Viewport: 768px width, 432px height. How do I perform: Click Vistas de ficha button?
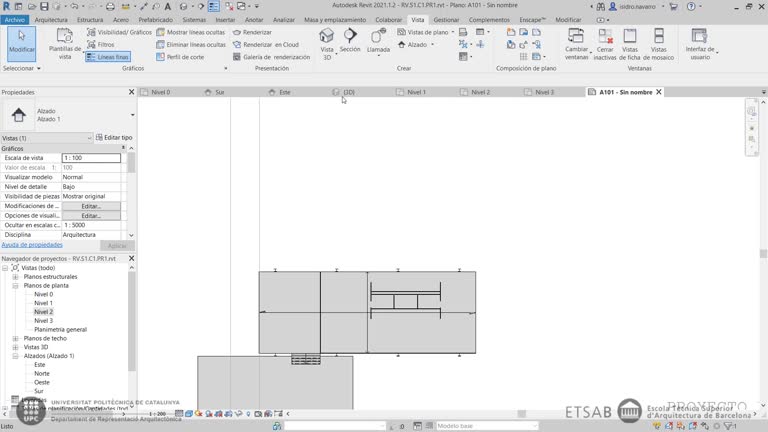(630, 44)
